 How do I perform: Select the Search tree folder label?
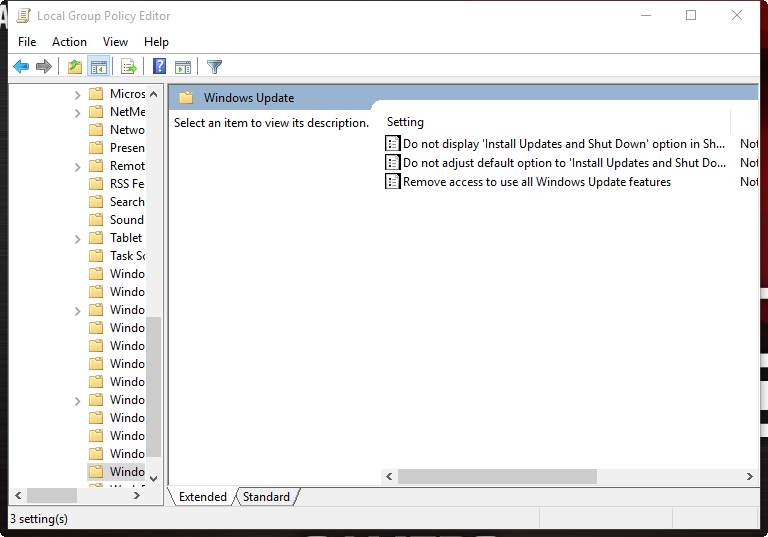pyautogui.click(x=127, y=202)
